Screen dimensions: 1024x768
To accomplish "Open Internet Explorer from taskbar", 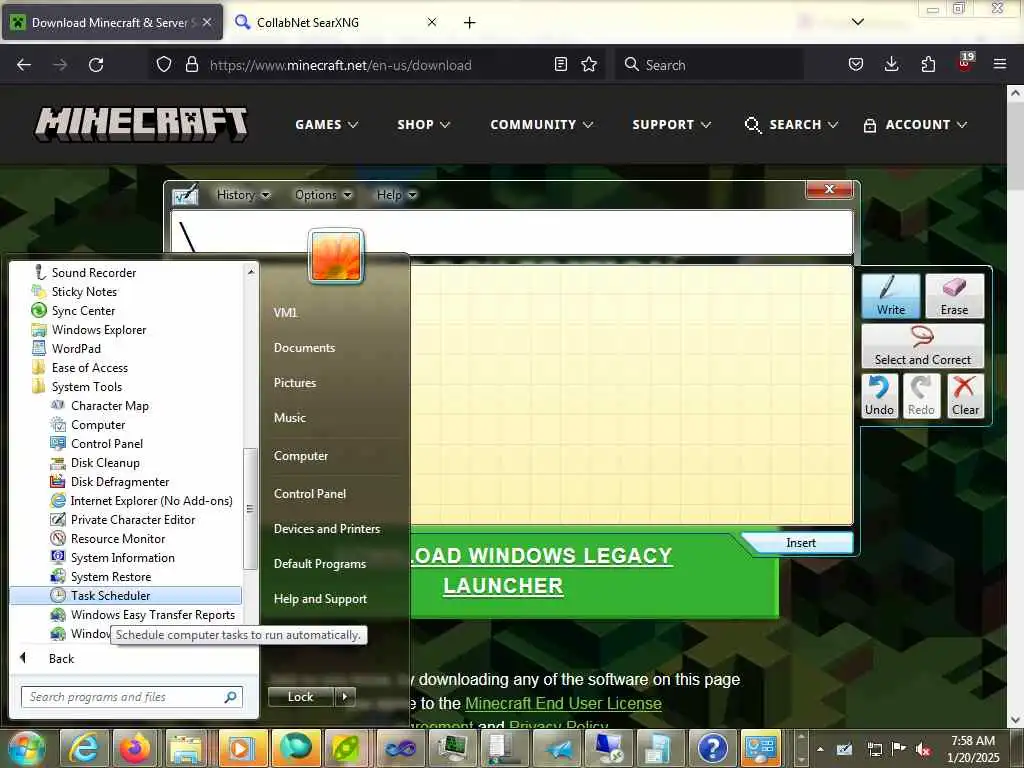I will tap(84, 748).
